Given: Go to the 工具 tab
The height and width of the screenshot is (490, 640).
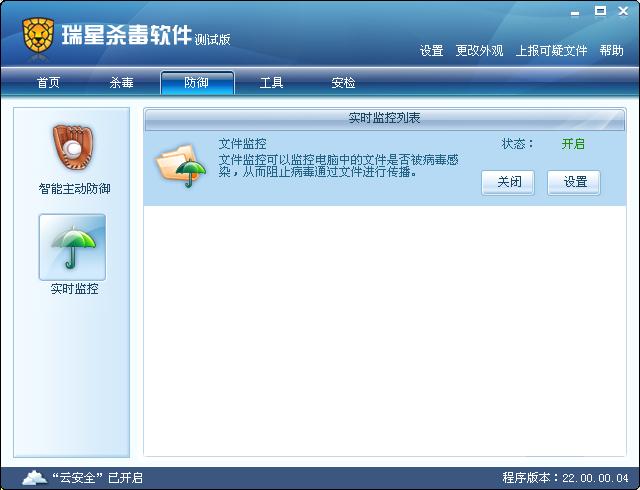Looking at the screenshot, I should pos(271,83).
